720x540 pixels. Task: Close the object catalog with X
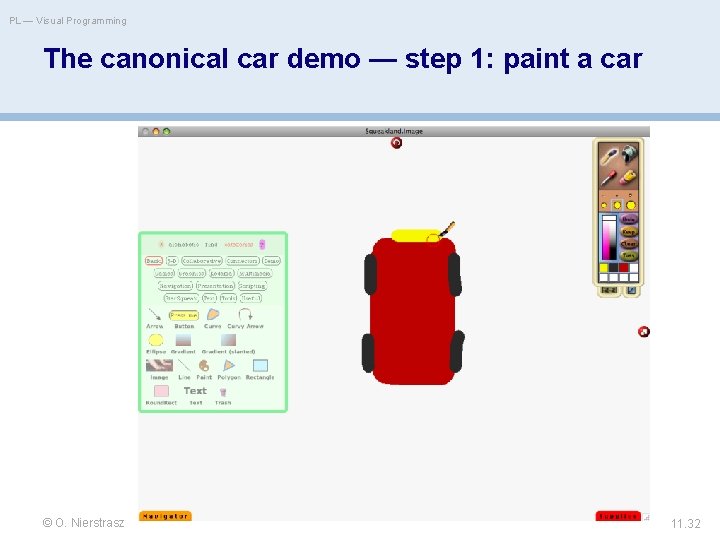[161, 245]
